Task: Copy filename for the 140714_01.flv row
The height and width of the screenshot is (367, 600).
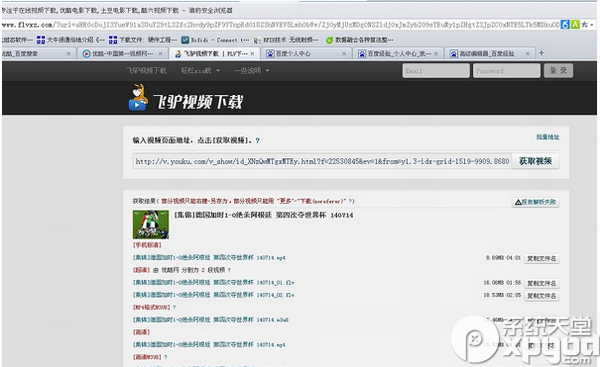Action: pos(541,284)
